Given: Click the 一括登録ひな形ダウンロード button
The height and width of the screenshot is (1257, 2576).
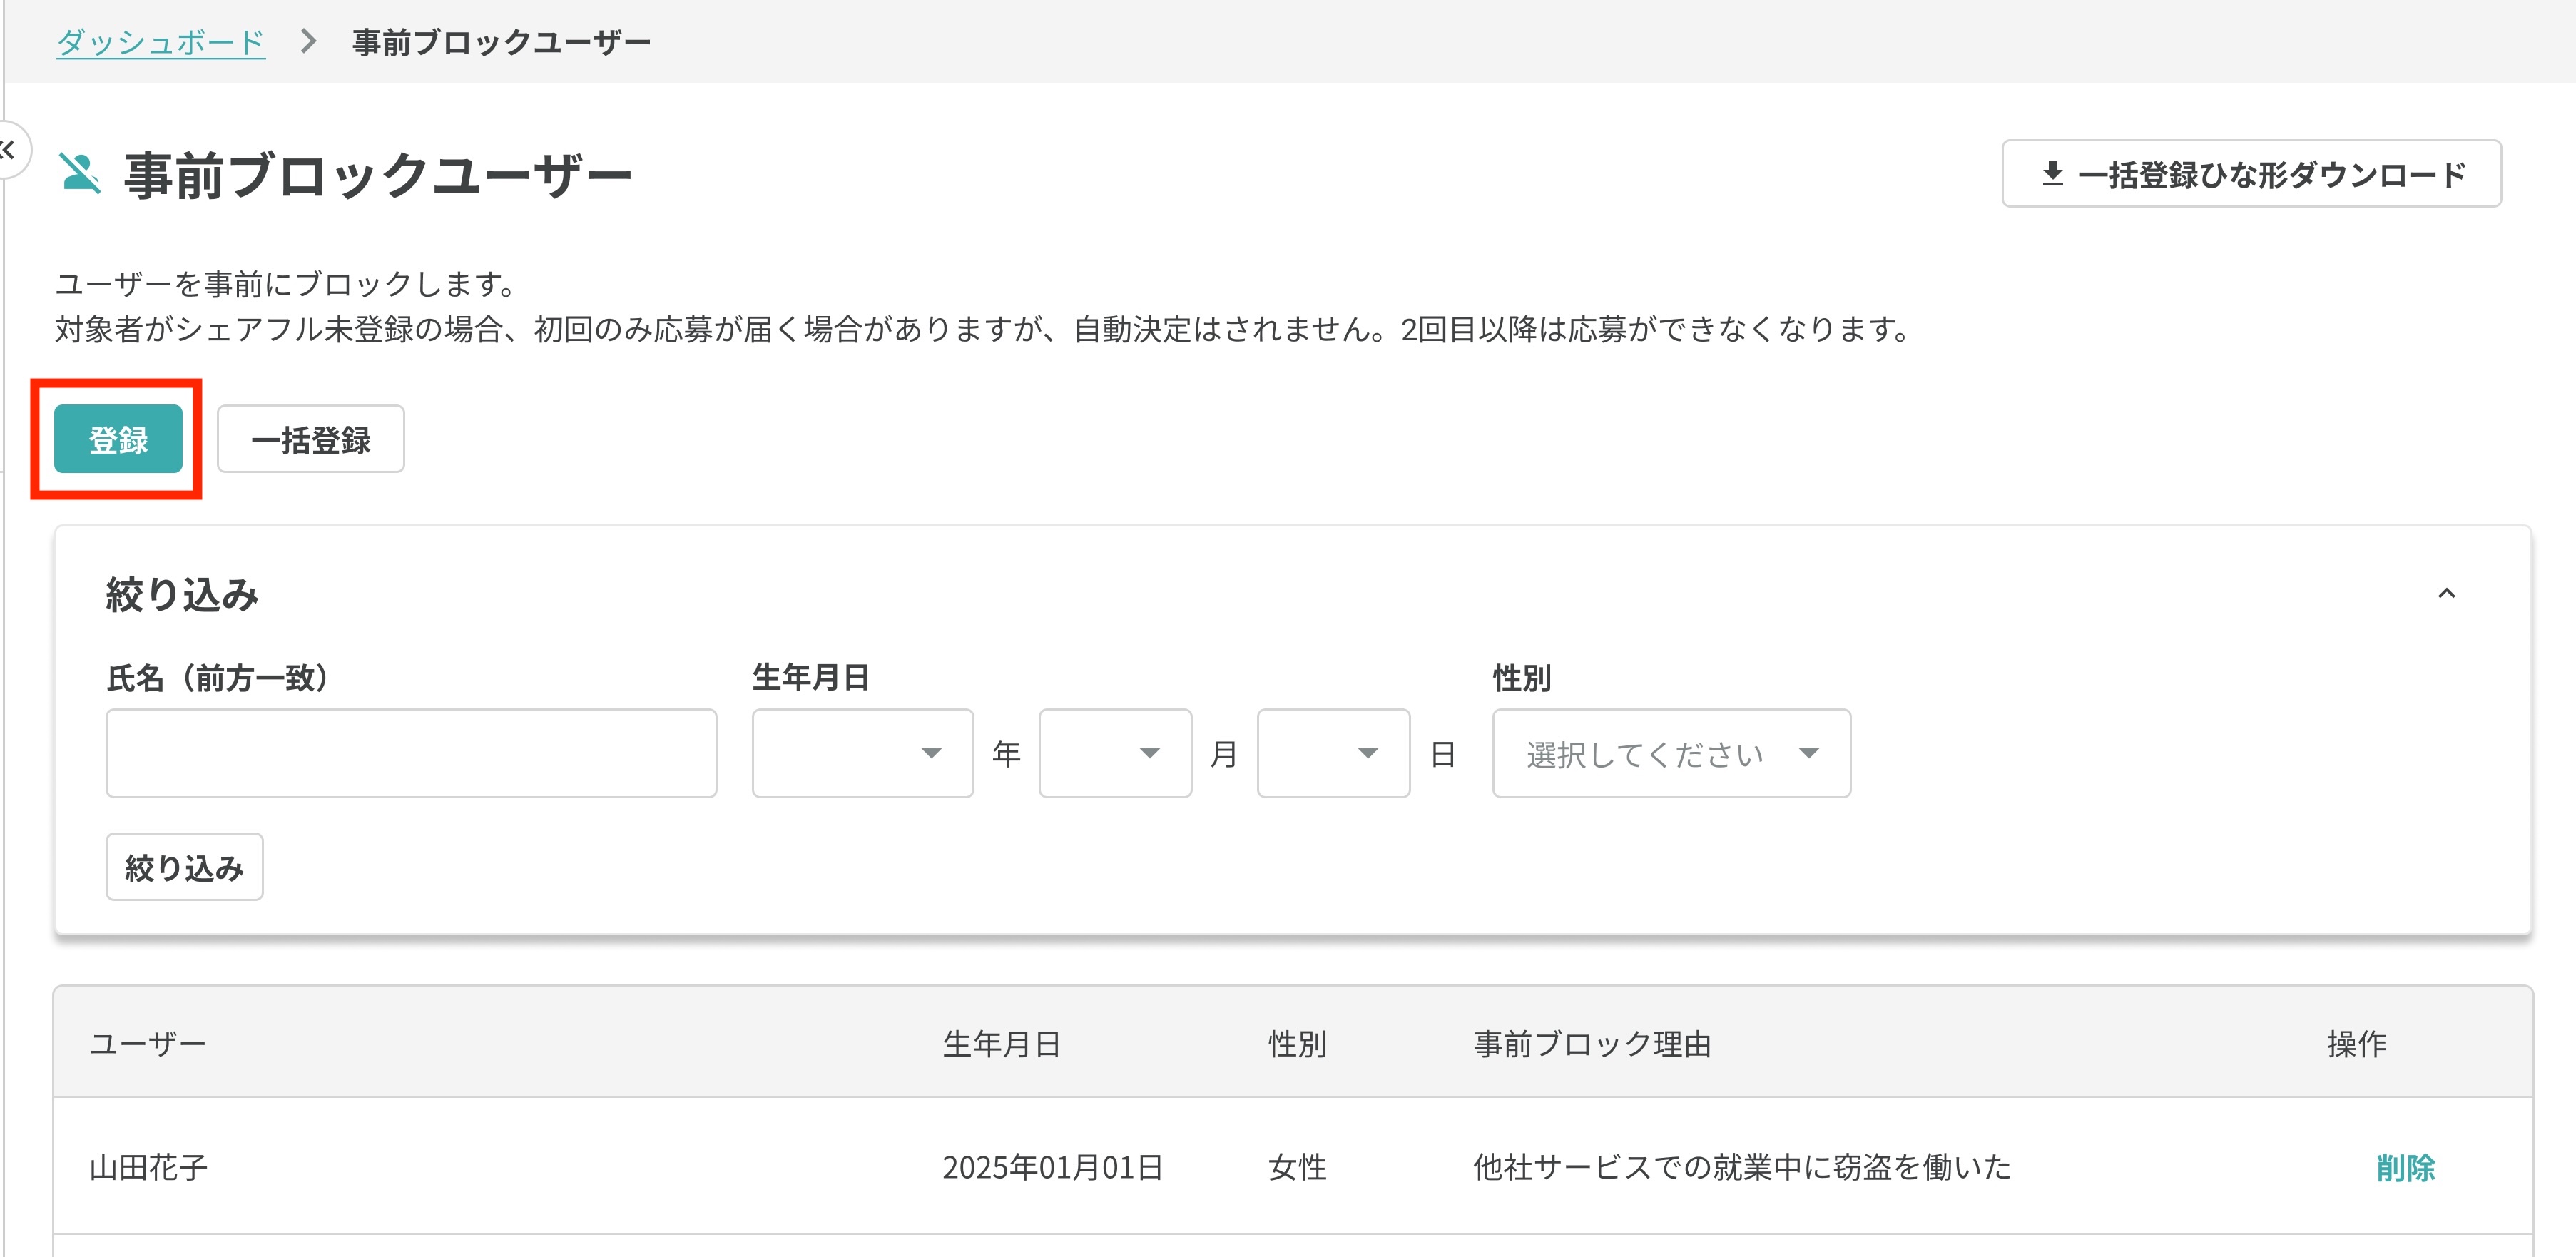Looking at the screenshot, I should 2251,174.
